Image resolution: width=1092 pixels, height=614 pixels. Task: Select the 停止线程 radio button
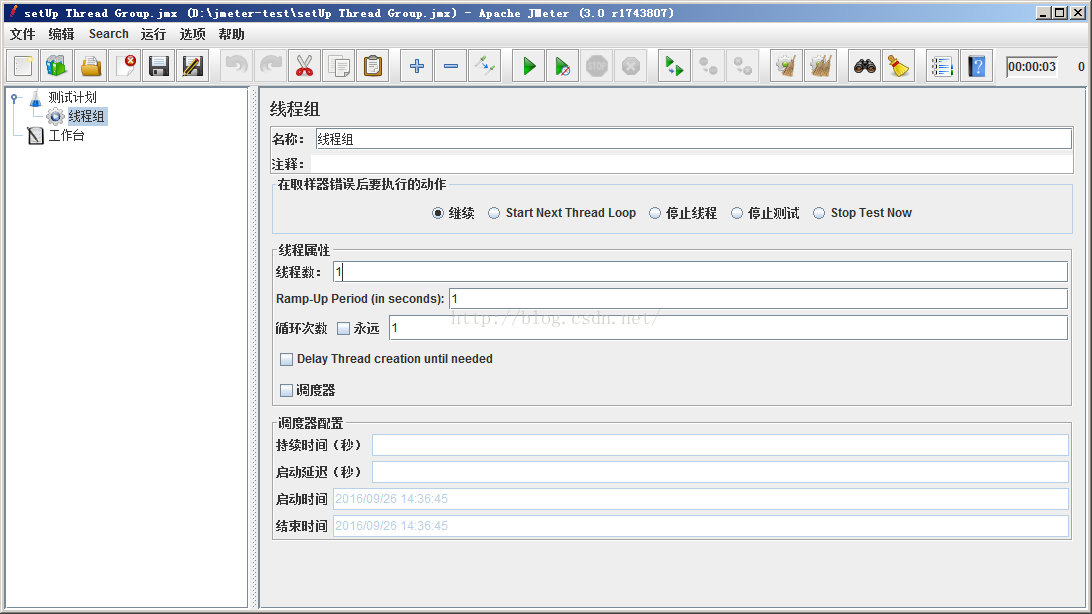click(655, 213)
